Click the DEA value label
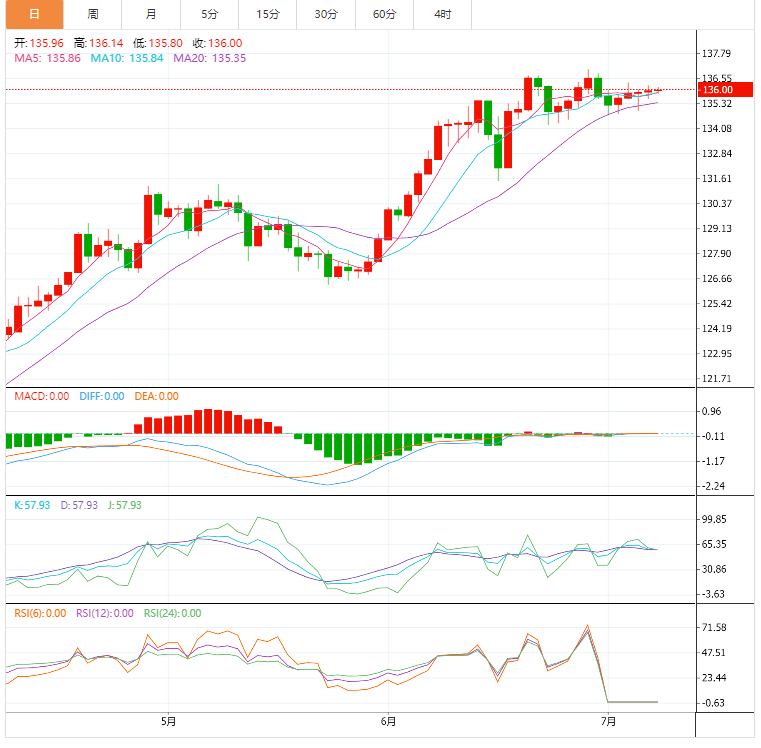The width and height of the screenshot is (761, 748). pyautogui.click(x=155, y=397)
